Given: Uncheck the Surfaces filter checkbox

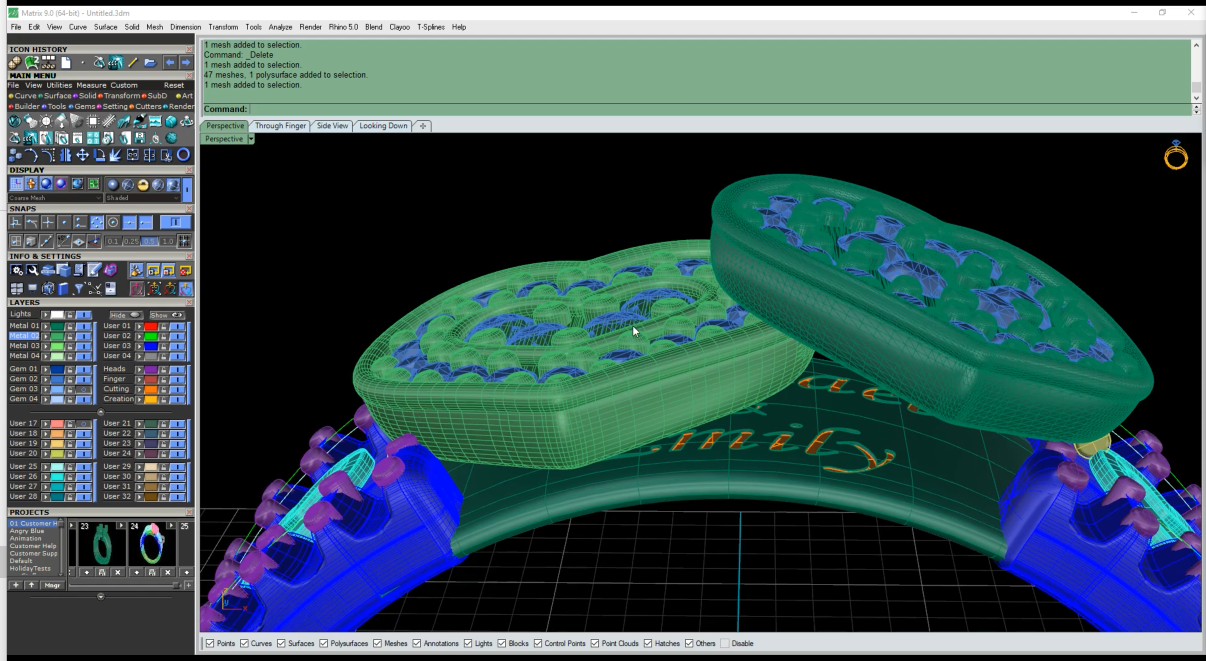Looking at the screenshot, I should 281,643.
